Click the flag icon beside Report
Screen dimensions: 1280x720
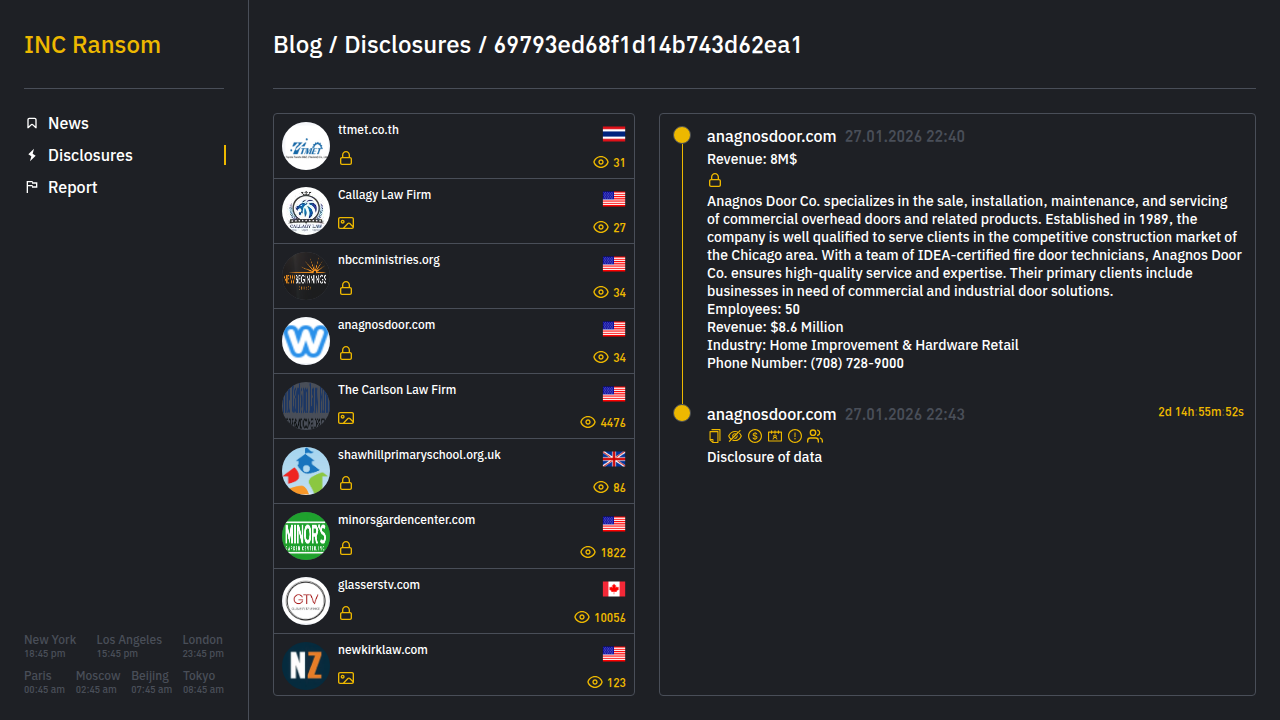point(32,187)
